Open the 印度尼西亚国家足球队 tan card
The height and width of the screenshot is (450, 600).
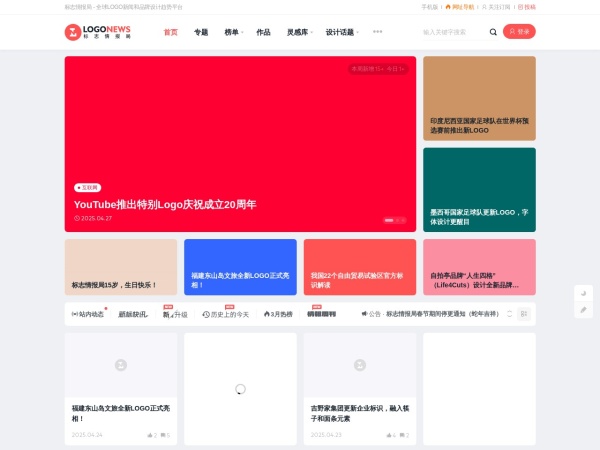(479, 98)
